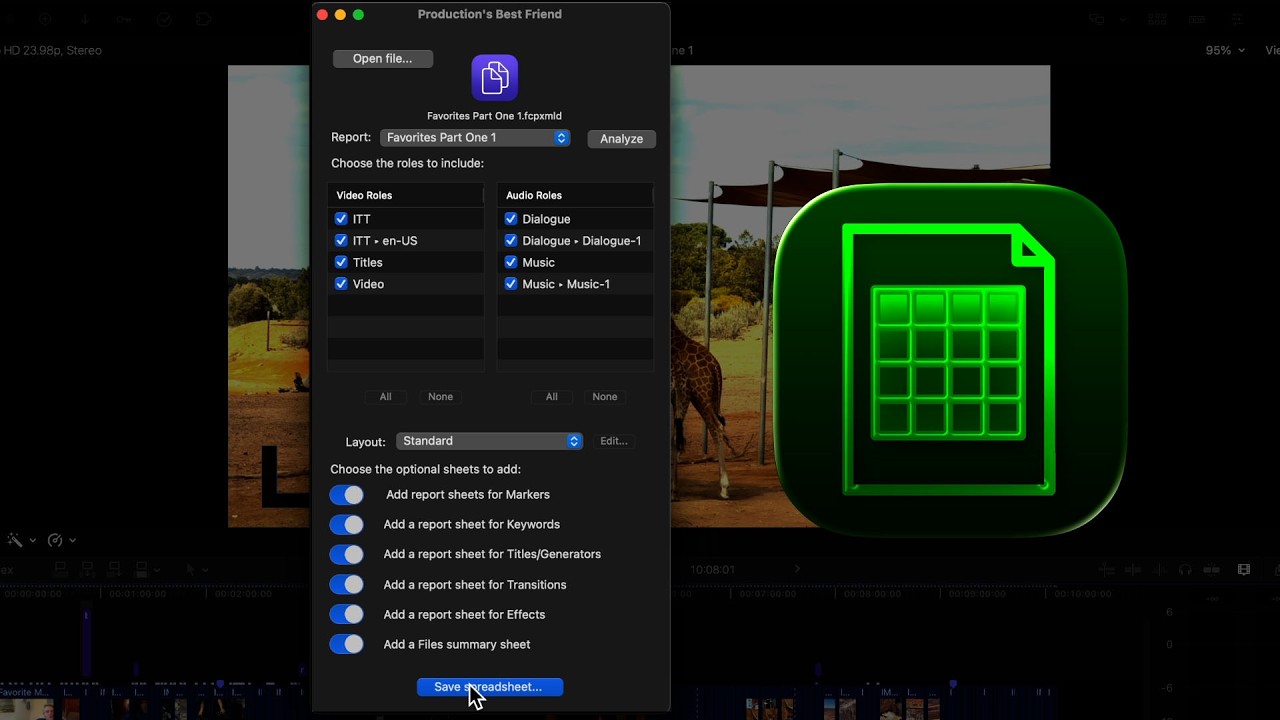Click the Save spreadsheet... button
Screen dimensions: 1280x720
pyautogui.click(x=489, y=687)
